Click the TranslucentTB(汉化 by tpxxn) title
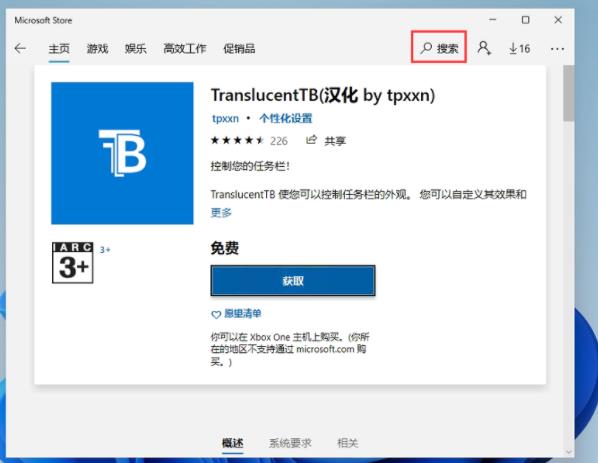This screenshot has height=463, width=598. click(323, 95)
